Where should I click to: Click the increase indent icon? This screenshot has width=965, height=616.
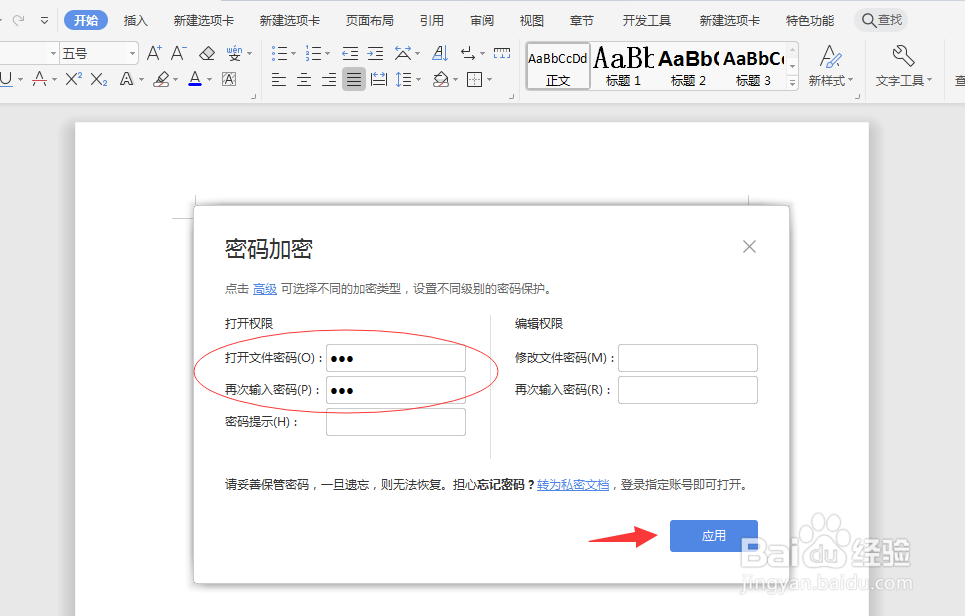click(375, 54)
